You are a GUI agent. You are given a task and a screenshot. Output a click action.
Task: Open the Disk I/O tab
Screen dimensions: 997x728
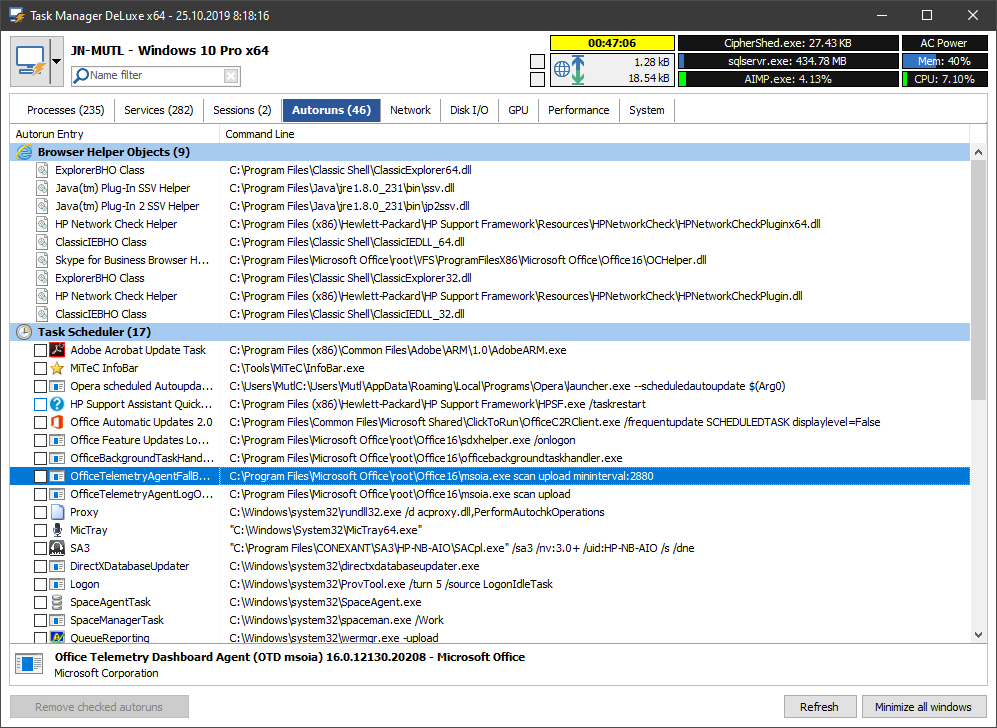469,110
